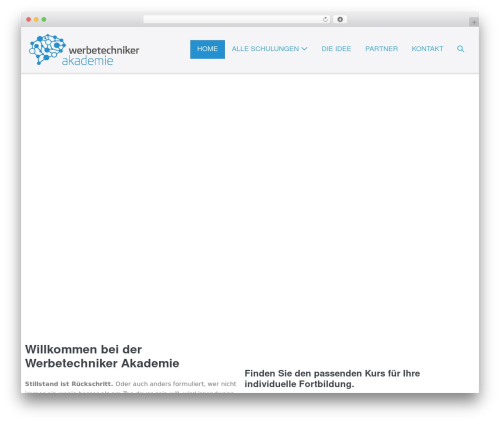Click the werbetechniker akademie brain logo

pos(84,50)
